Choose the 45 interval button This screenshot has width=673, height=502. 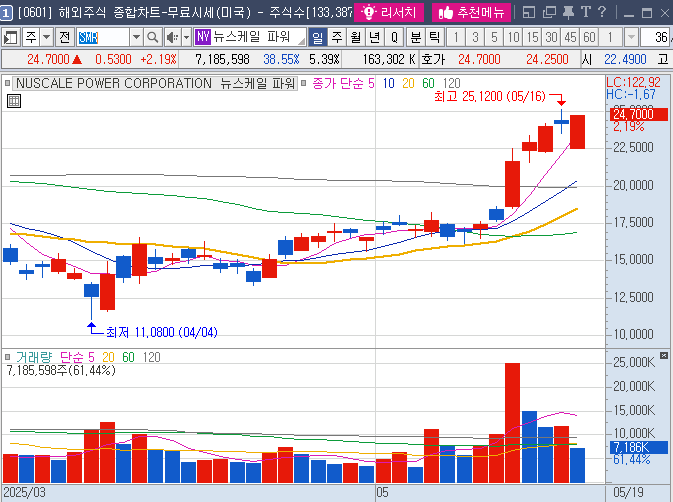pos(570,38)
